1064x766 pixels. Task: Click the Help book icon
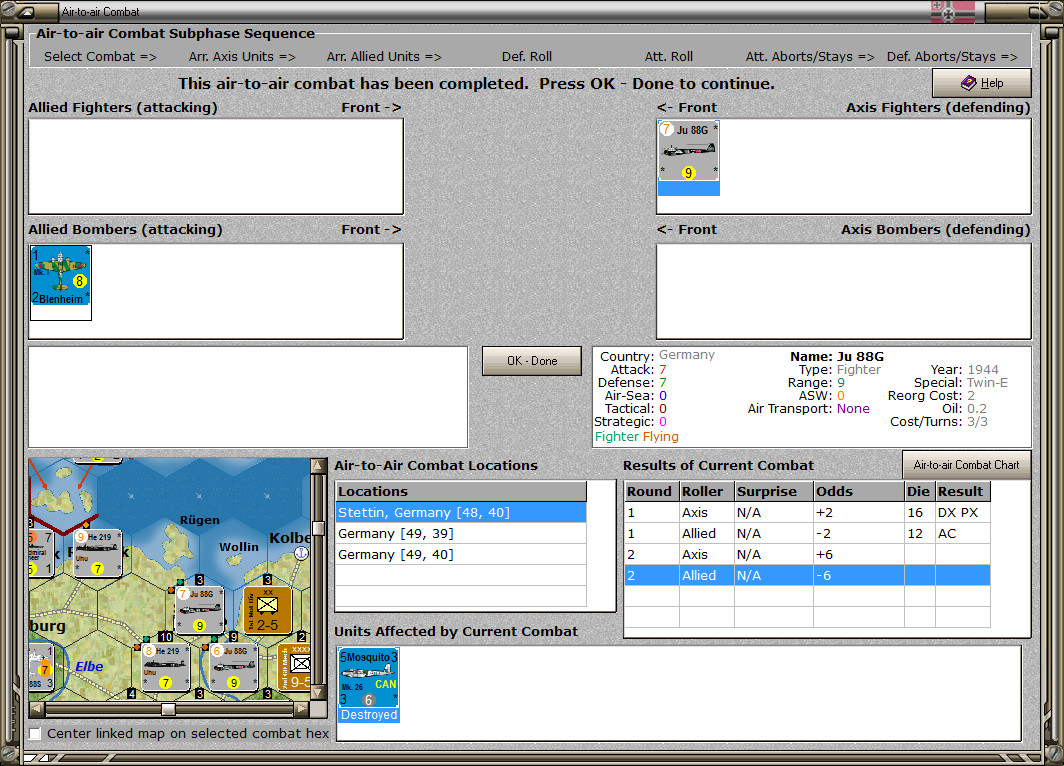click(968, 83)
